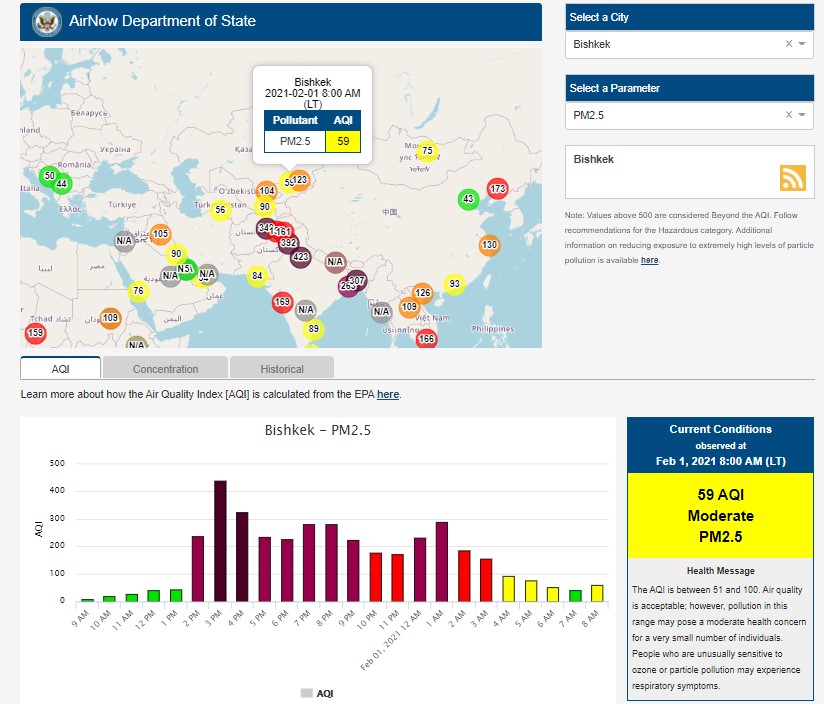
Task: Switch to the Concentration tab
Action: point(165,369)
